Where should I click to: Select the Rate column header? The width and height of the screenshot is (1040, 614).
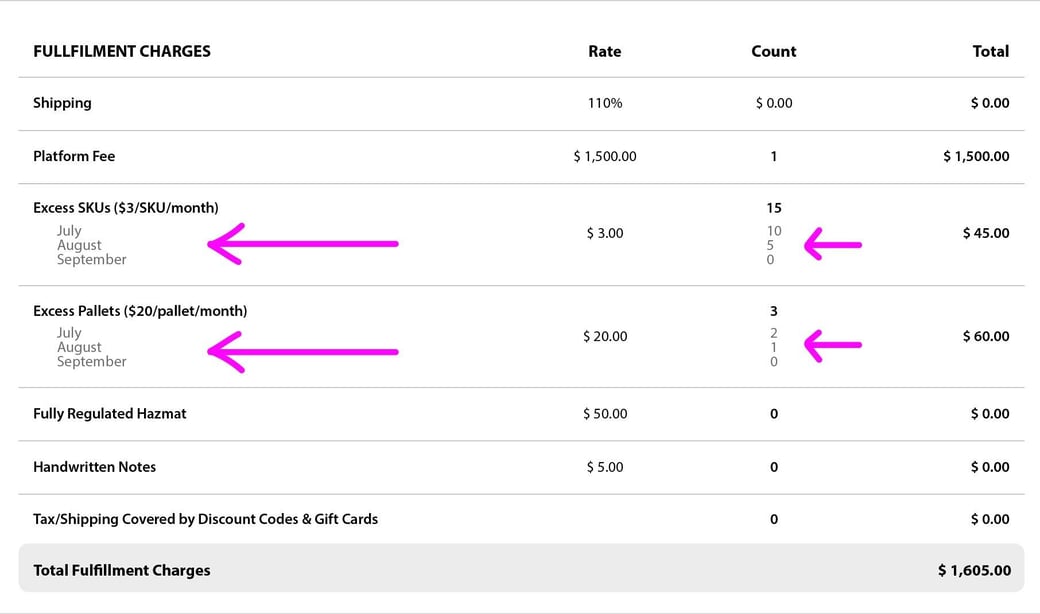pyautogui.click(x=604, y=52)
